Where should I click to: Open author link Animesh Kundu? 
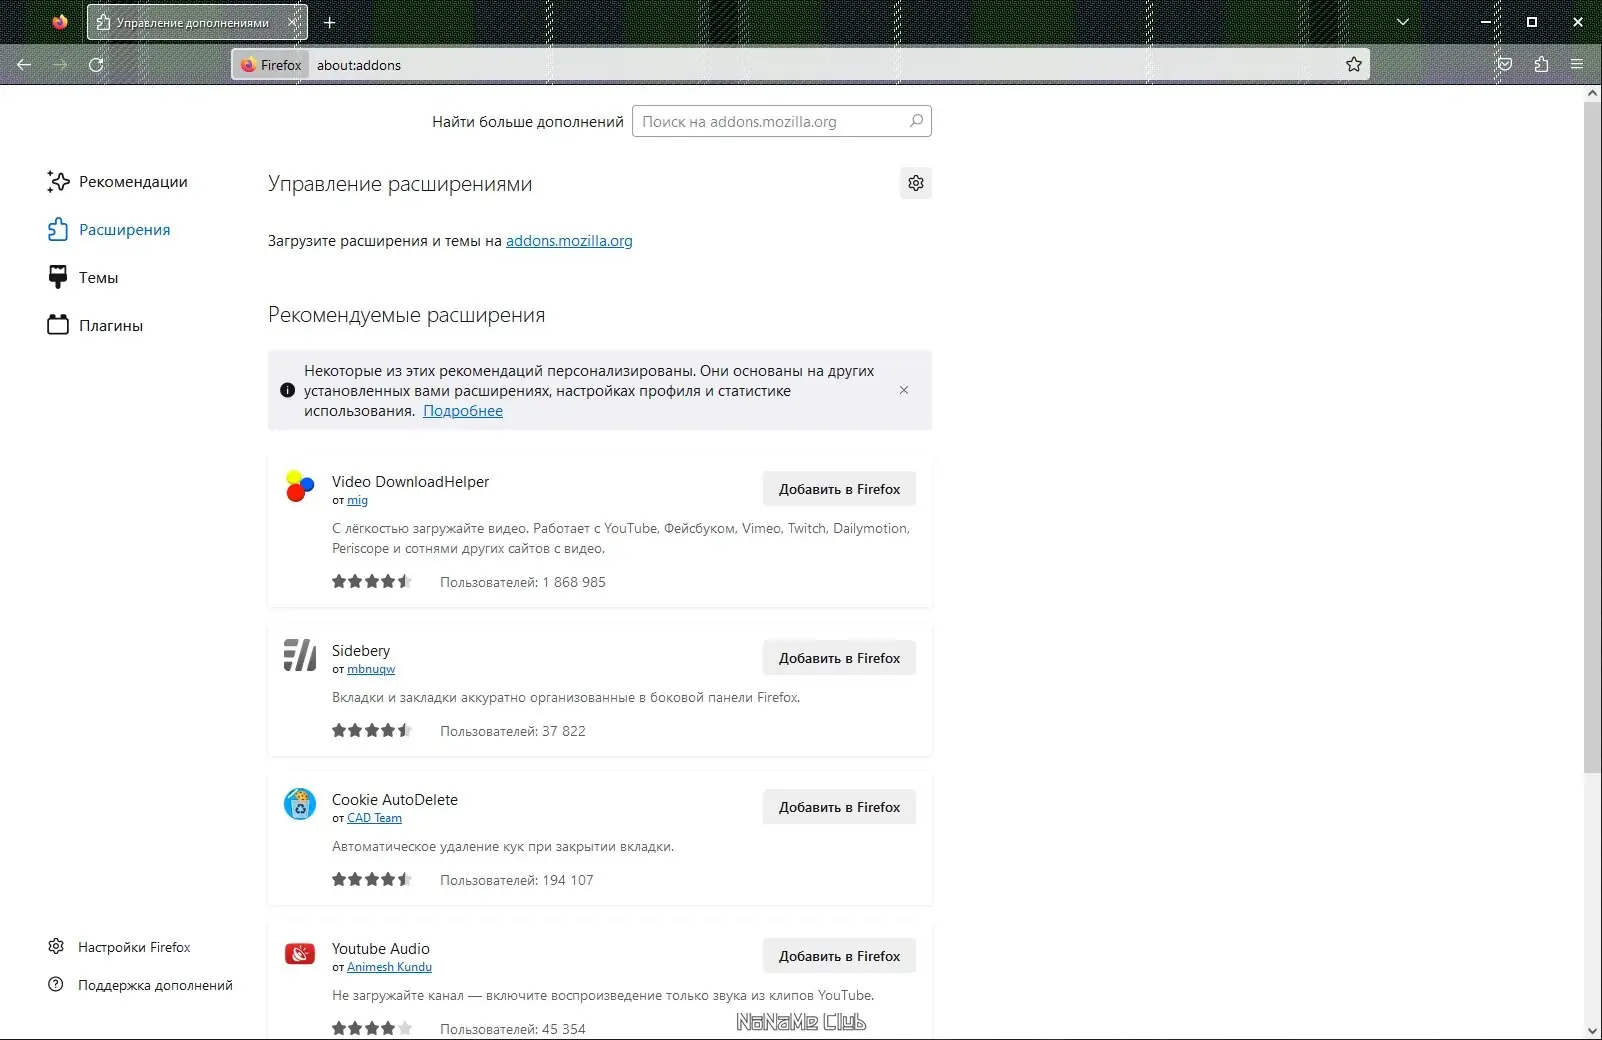click(389, 967)
